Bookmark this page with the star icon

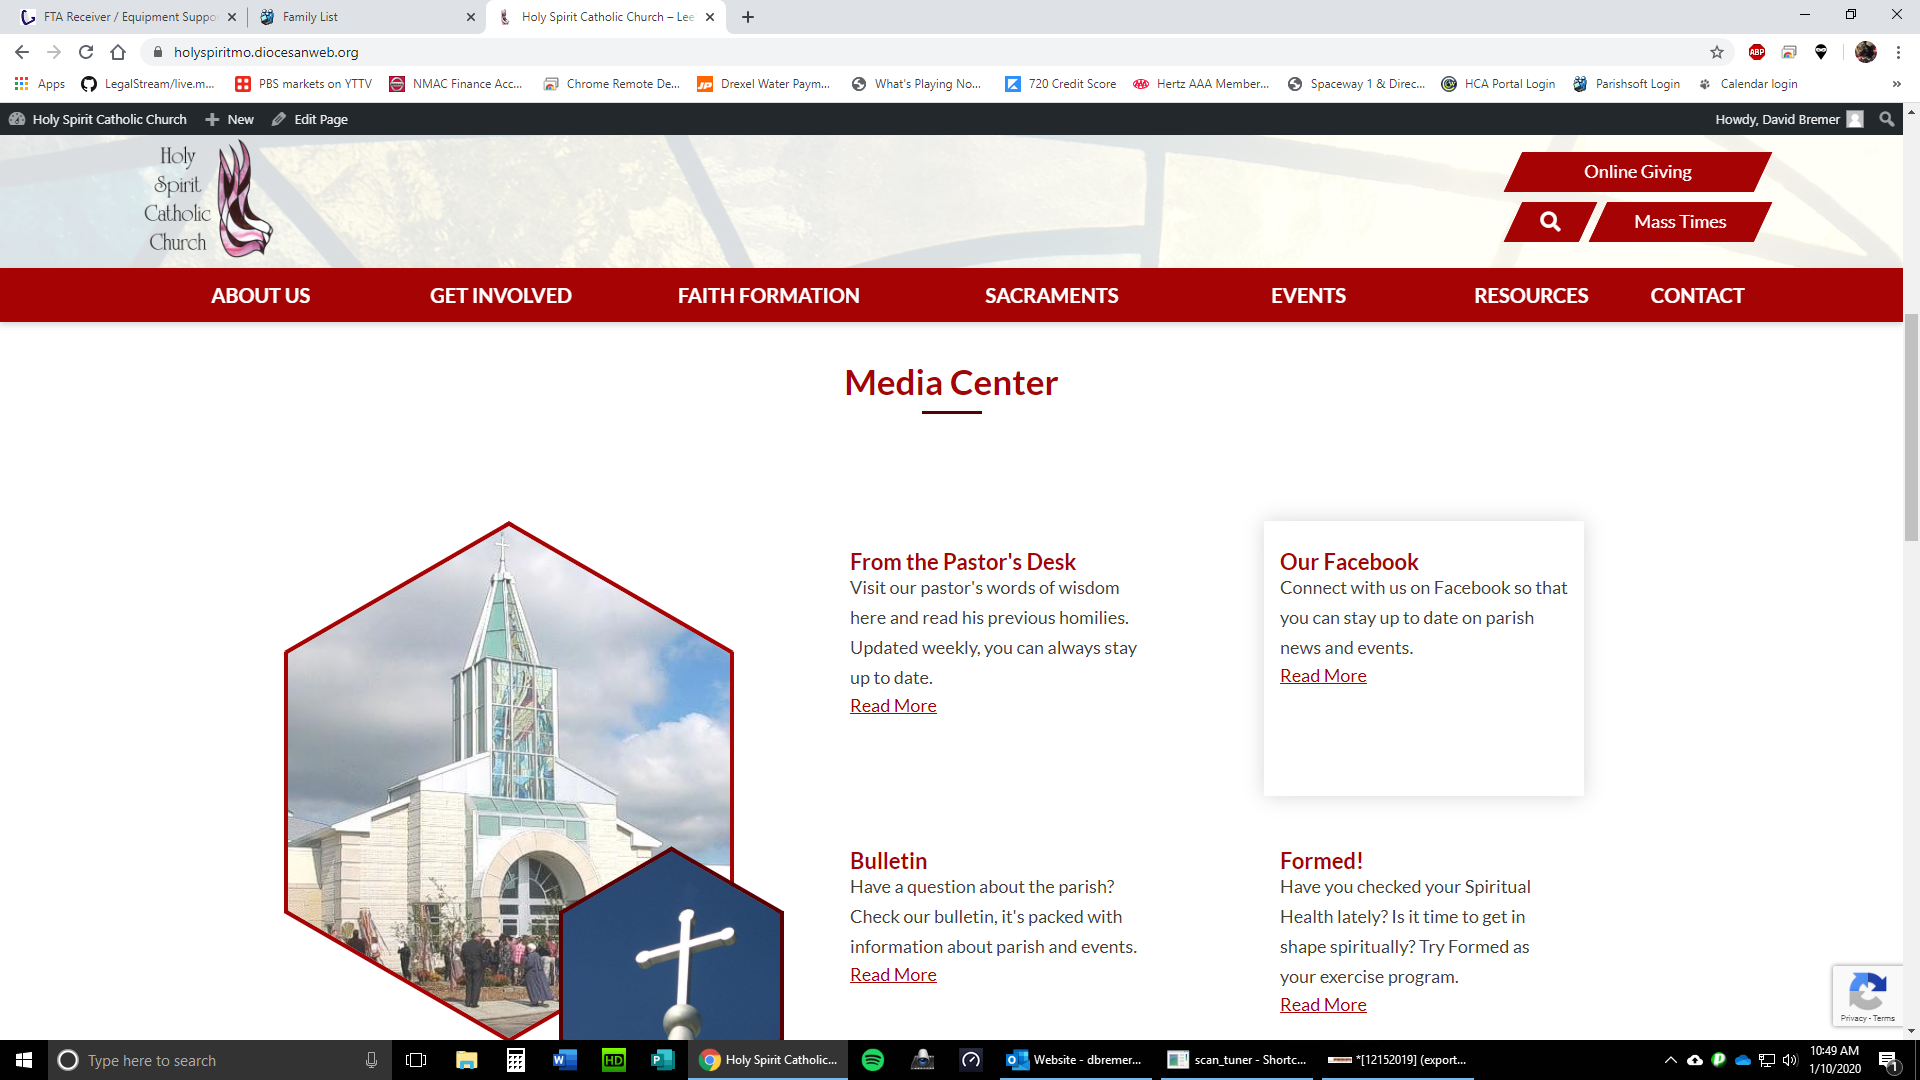coord(1717,52)
